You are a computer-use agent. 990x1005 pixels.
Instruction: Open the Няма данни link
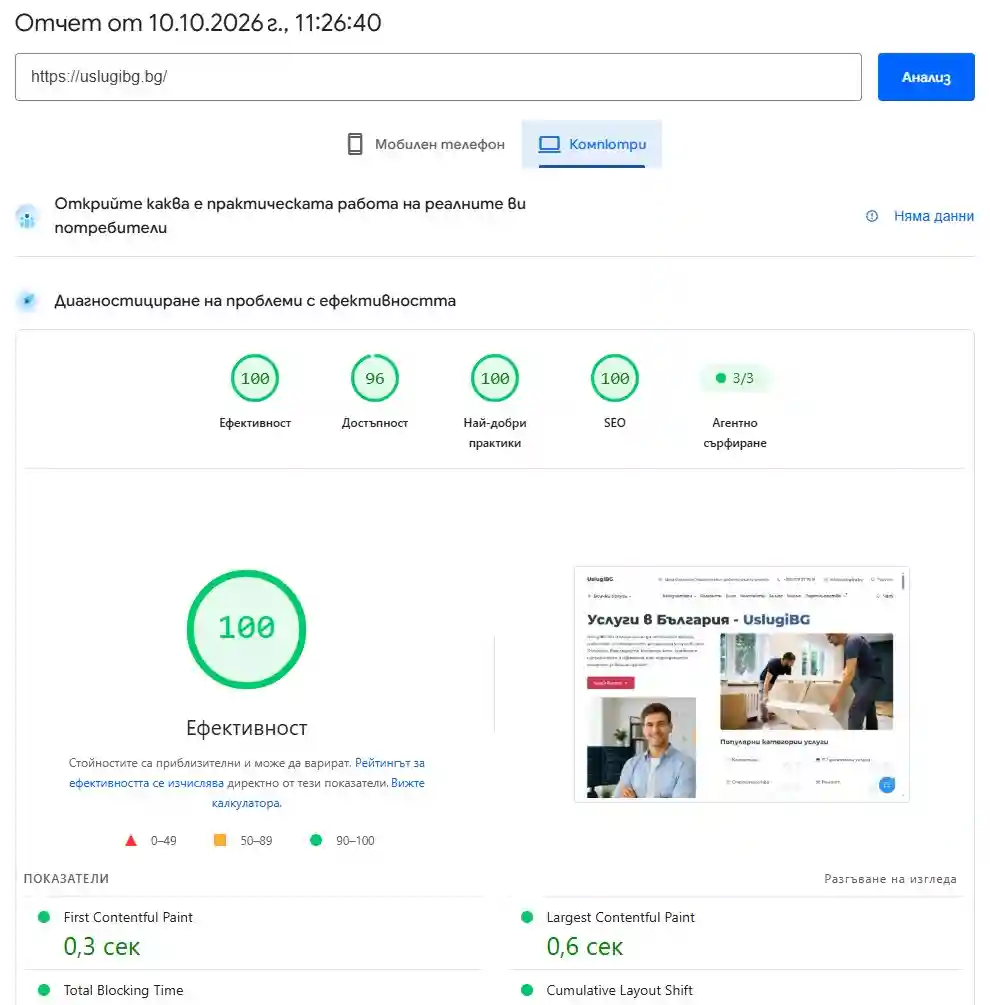point(934,216)
